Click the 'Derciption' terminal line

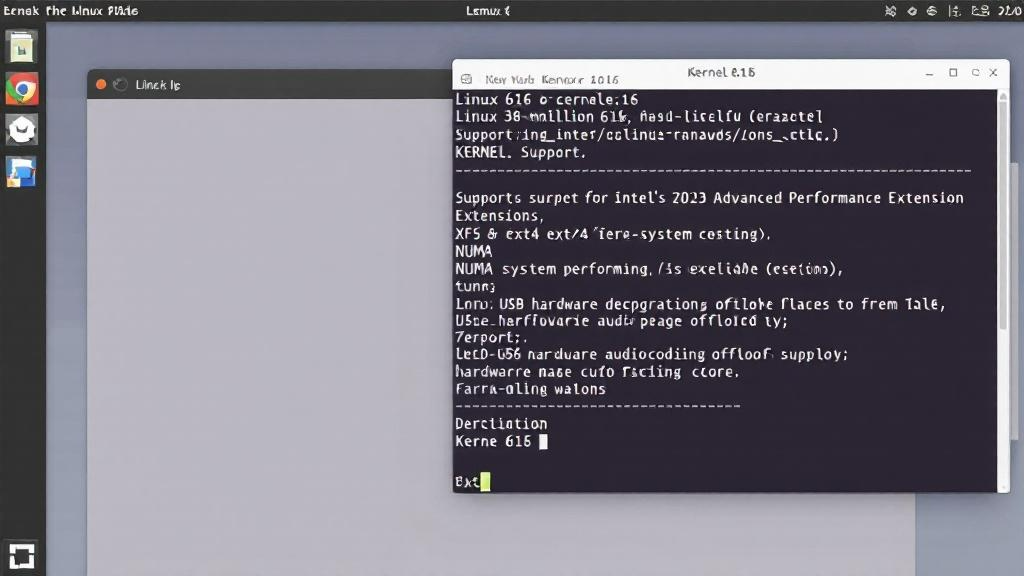click(501, 423)
